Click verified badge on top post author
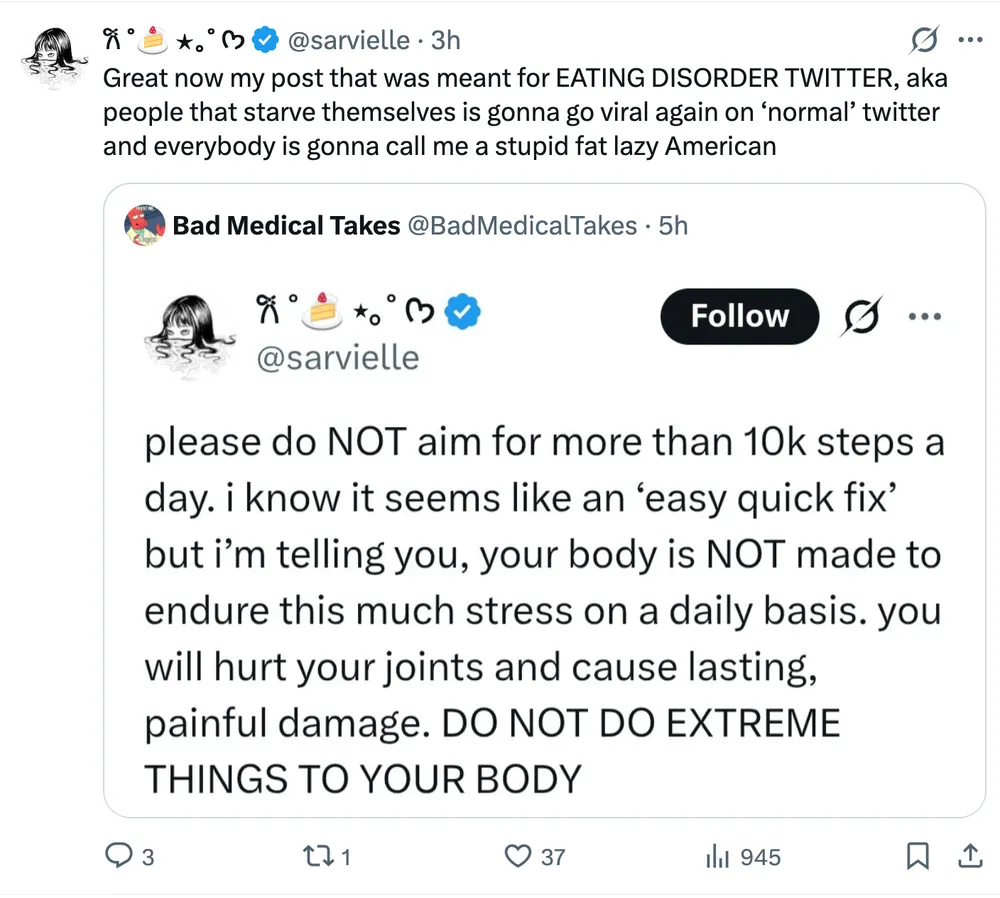The image size is (1000, 898). (265, 40)
